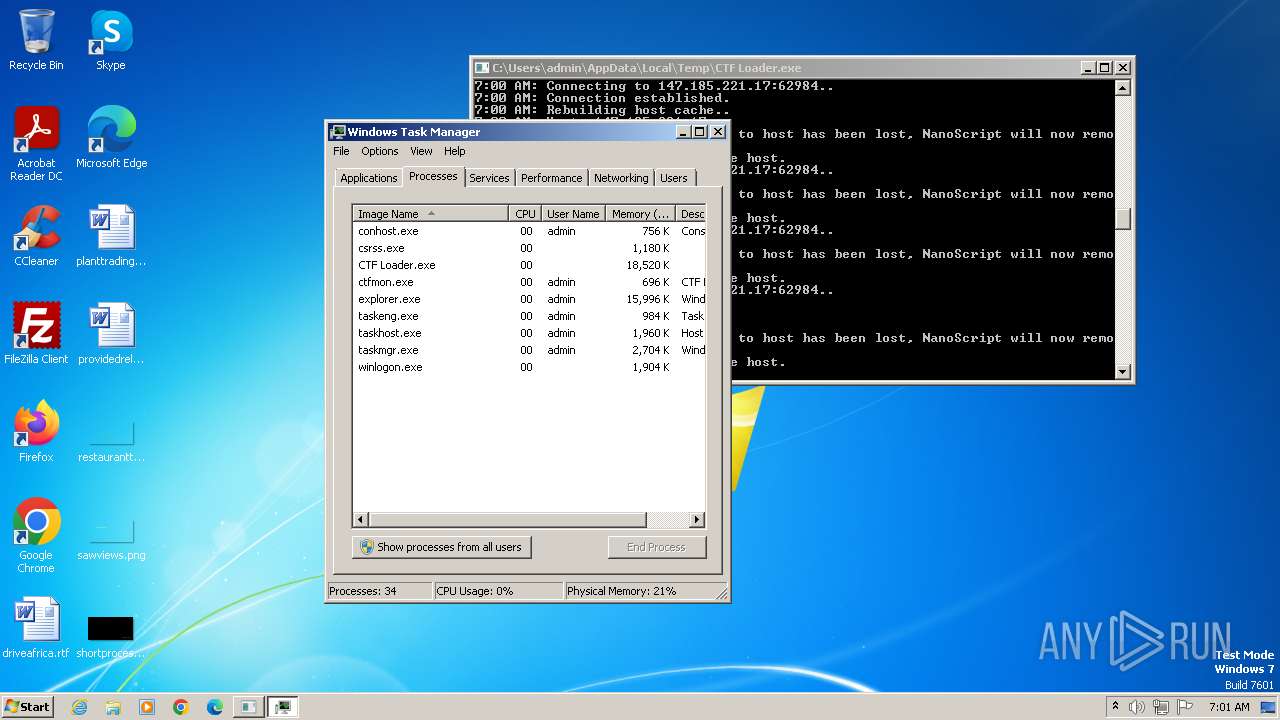1280x720 pixels.
Task: Click the End Process button
Action: [656, 547]
